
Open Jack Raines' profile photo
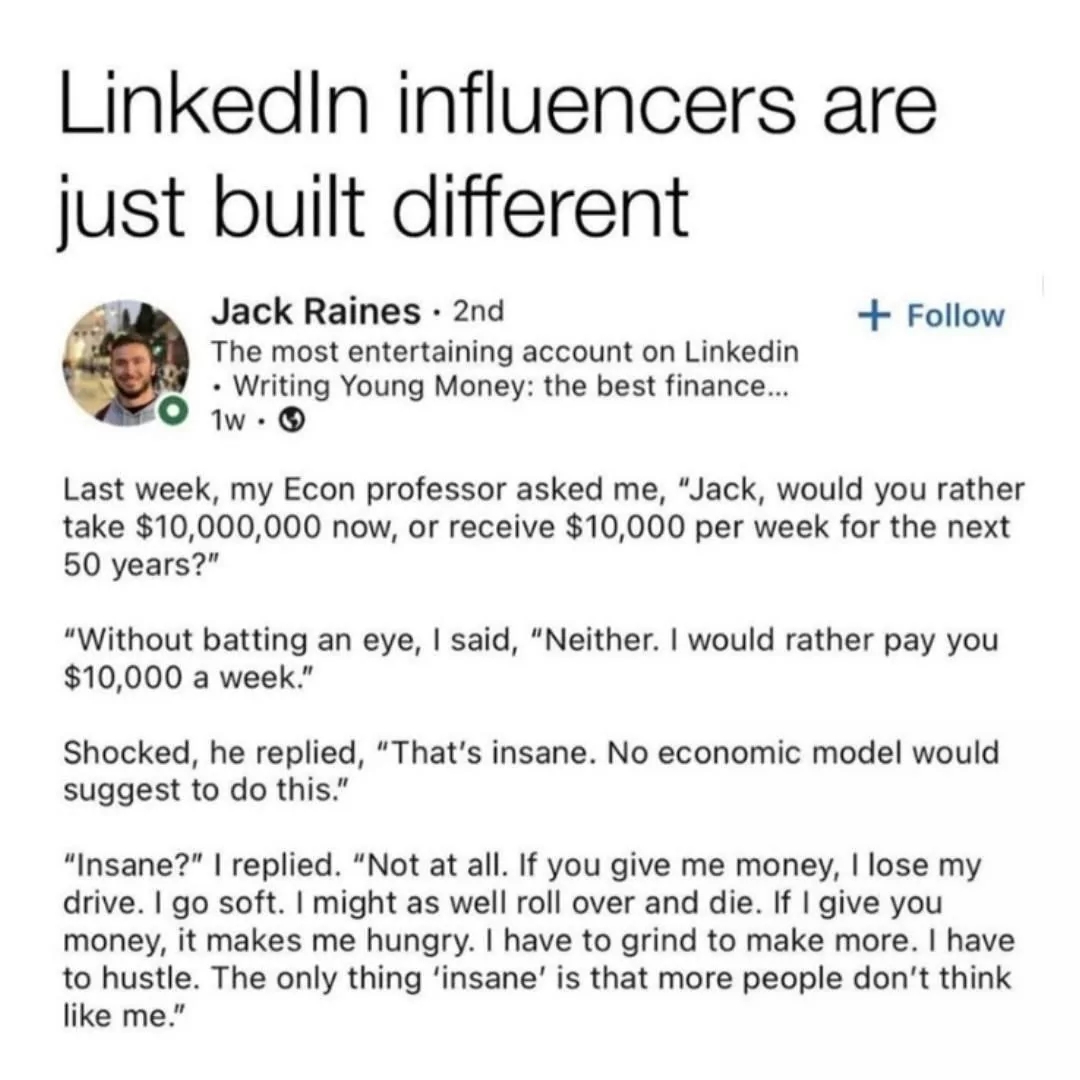tap(125, 362)
